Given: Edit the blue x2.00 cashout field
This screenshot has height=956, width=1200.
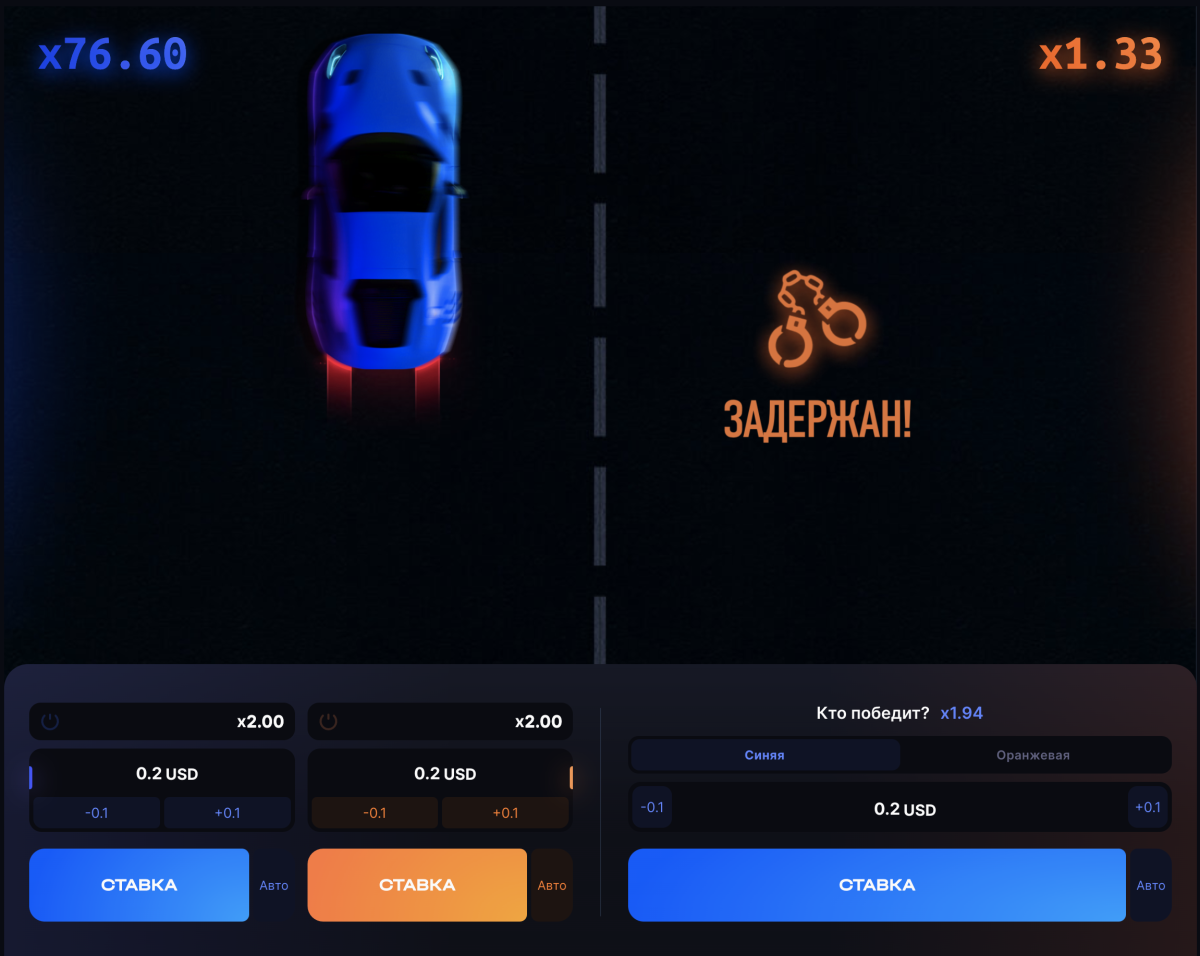Looking at the screenshot, I should pos(162,721).
